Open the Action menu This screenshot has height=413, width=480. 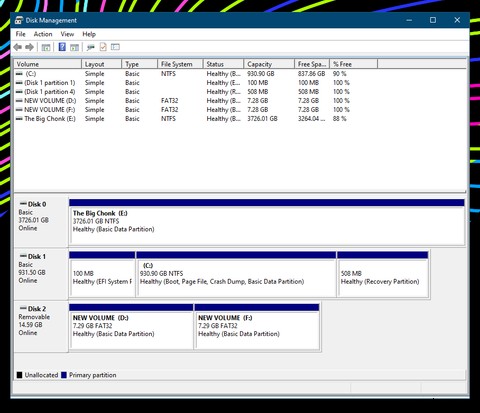43,34
